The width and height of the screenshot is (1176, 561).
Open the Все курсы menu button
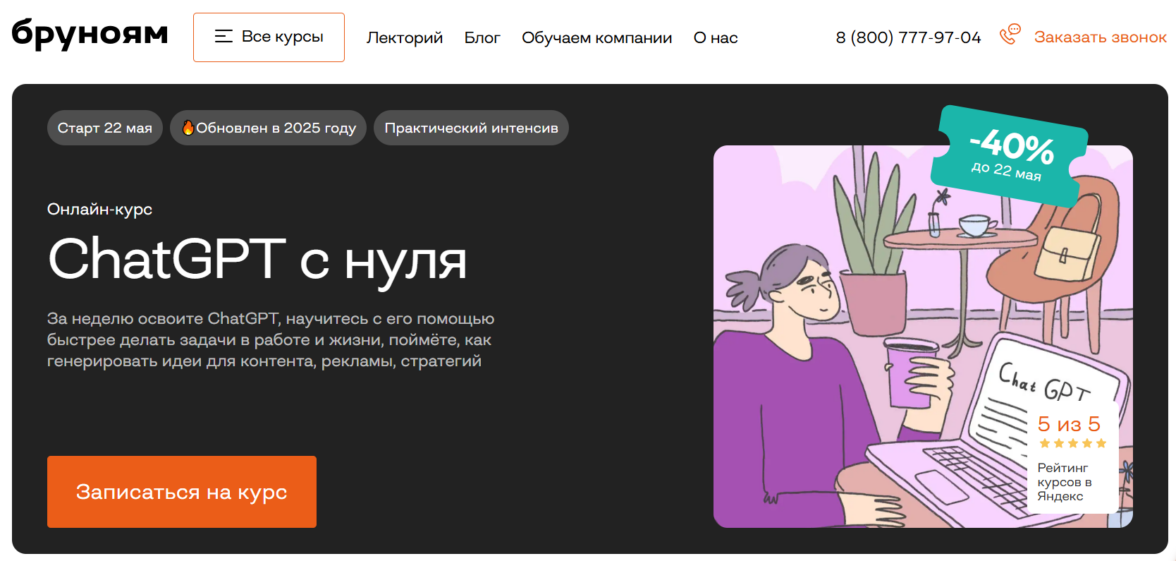(268, 37)
